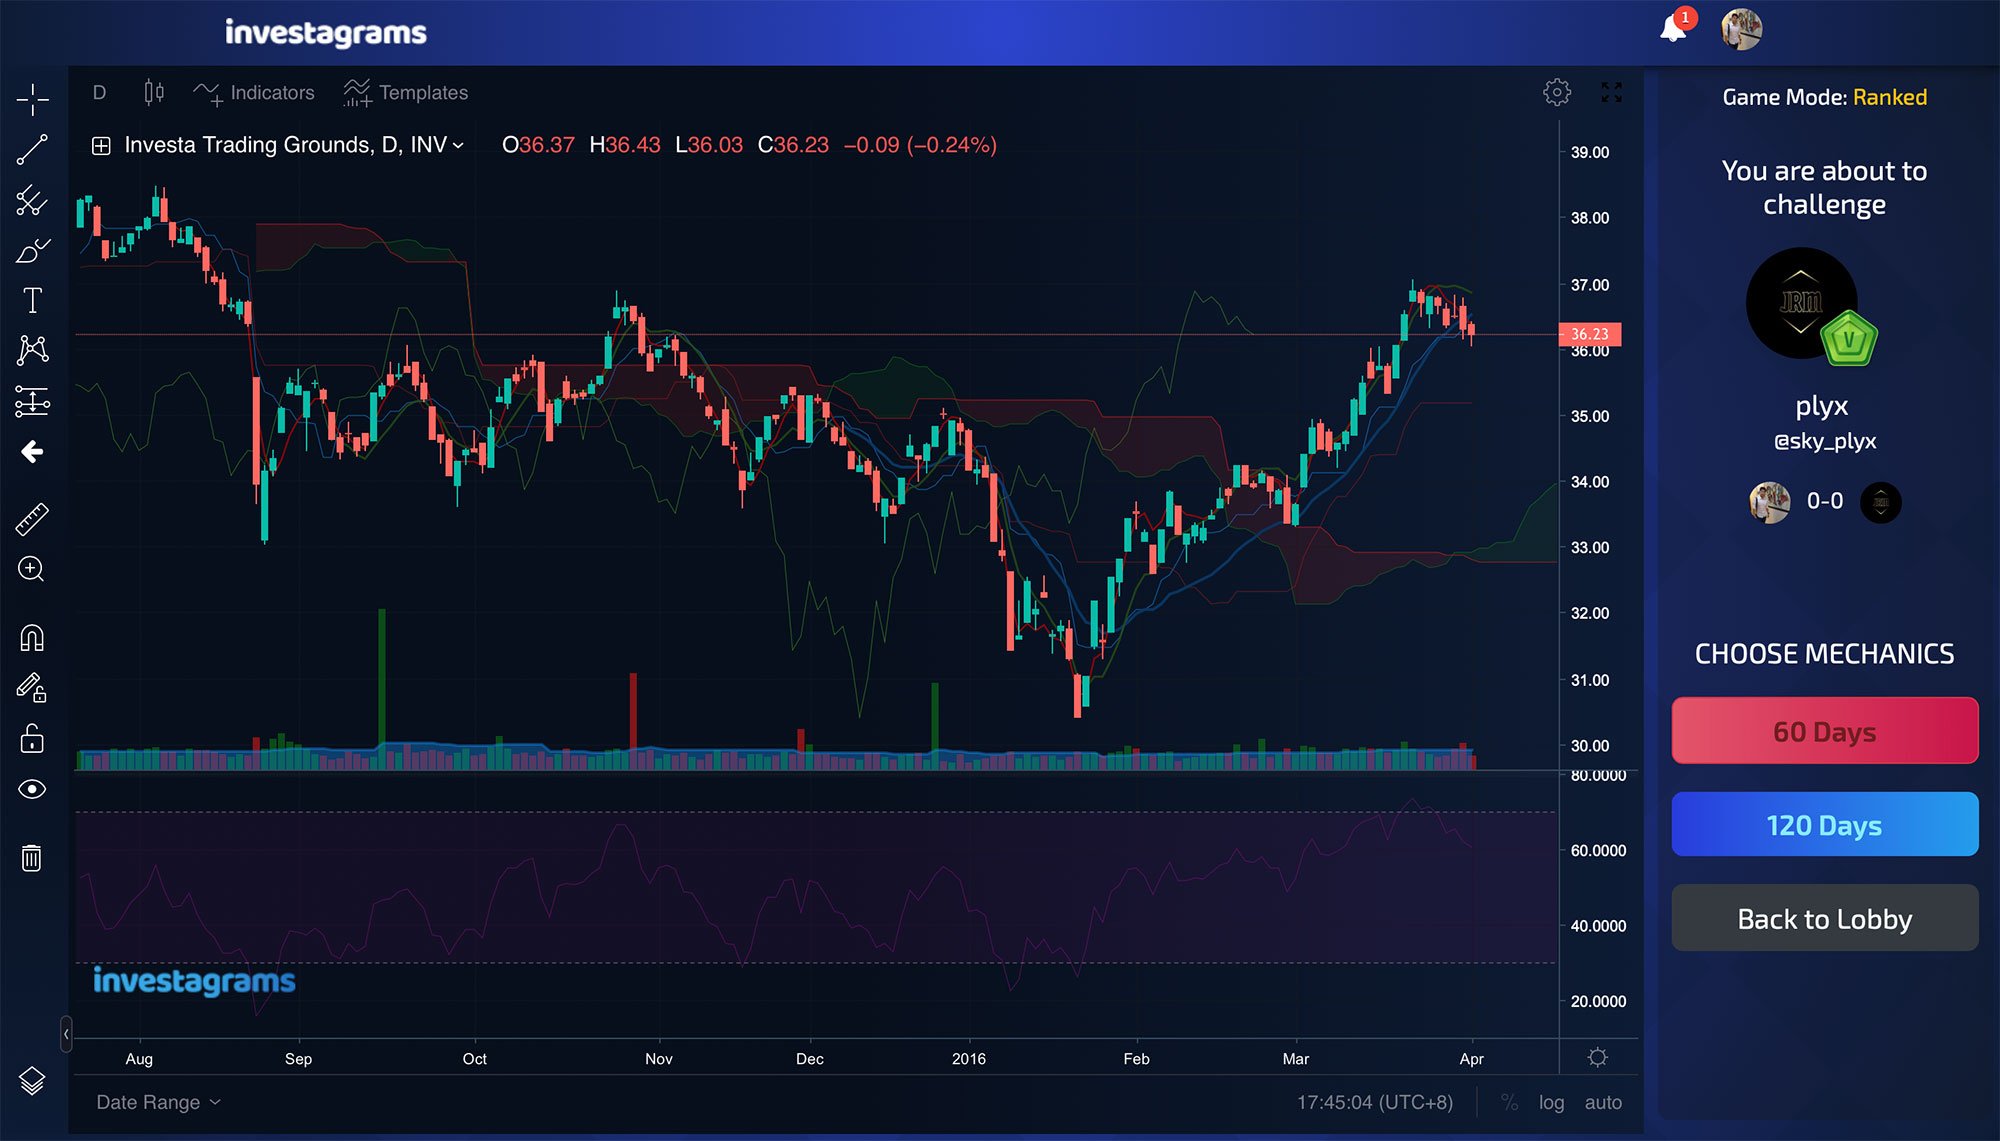Toggle the magnet snap mode
Screen dimensions: 2000x1141
[32, 638]
